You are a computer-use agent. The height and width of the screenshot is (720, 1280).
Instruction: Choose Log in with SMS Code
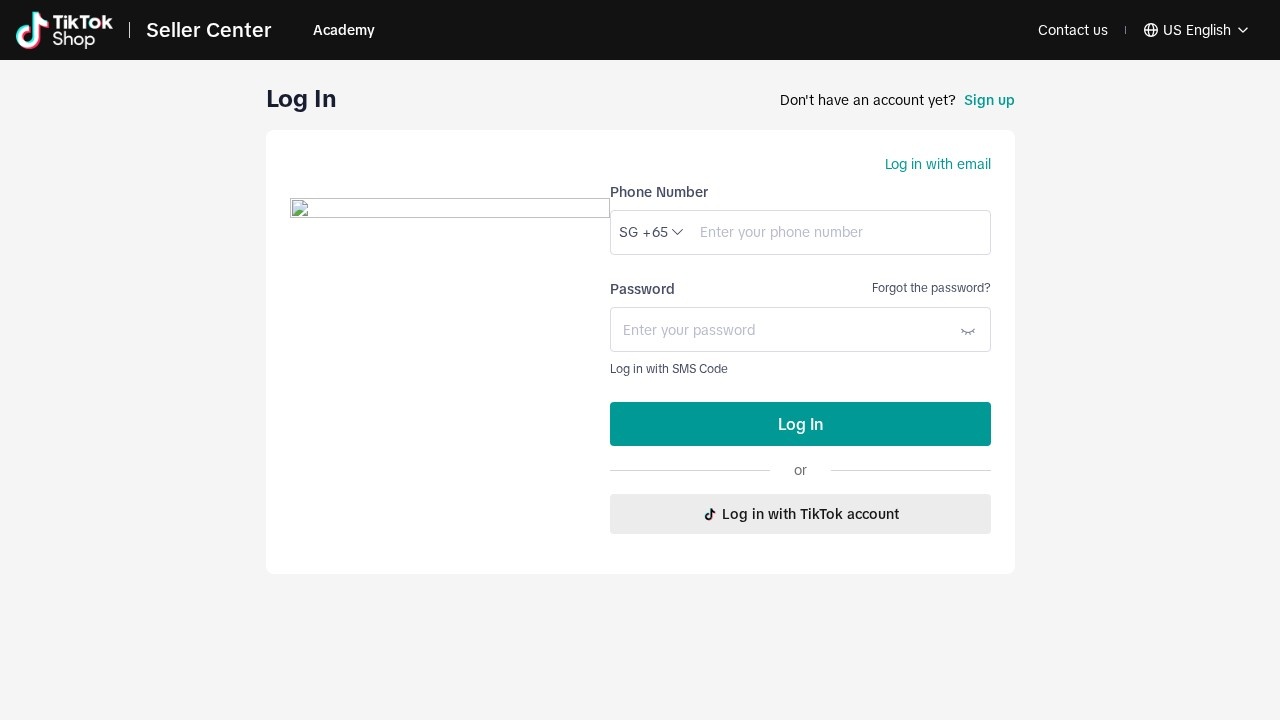(x=669, y=369)
